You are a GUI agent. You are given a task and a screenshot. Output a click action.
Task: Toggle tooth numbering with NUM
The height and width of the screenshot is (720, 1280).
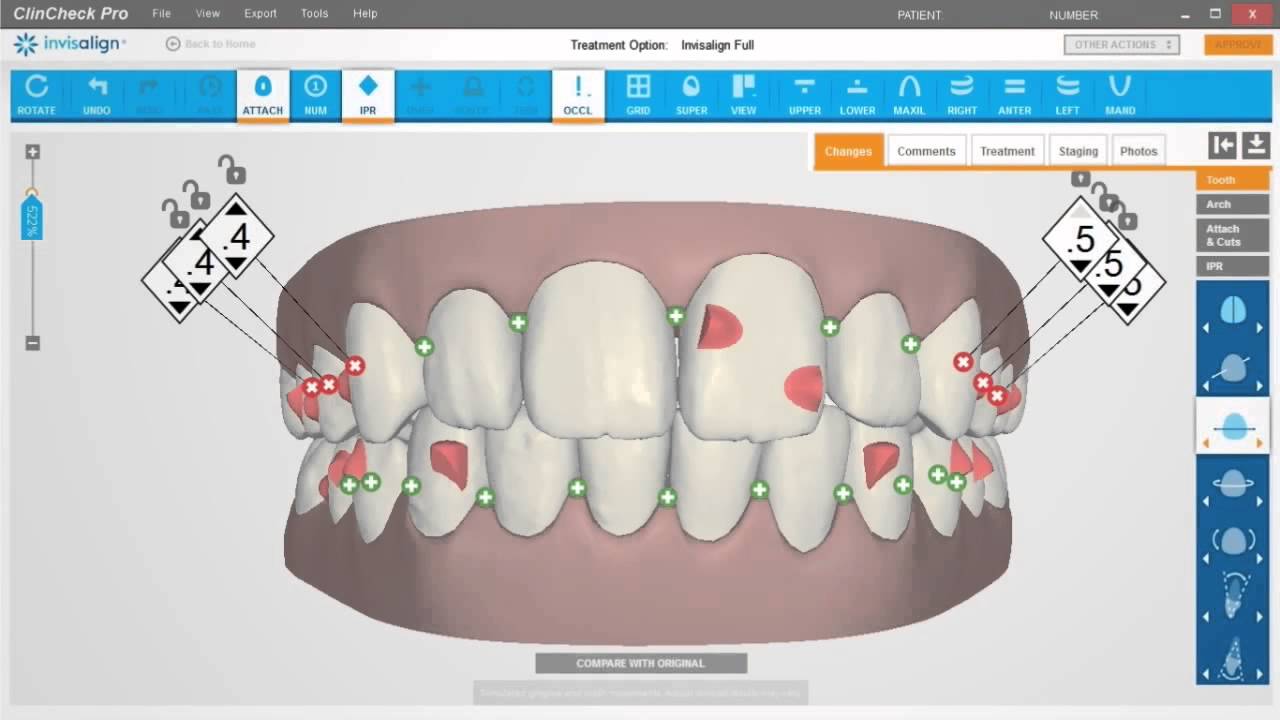pyautogui.click(x=315, y=96)
